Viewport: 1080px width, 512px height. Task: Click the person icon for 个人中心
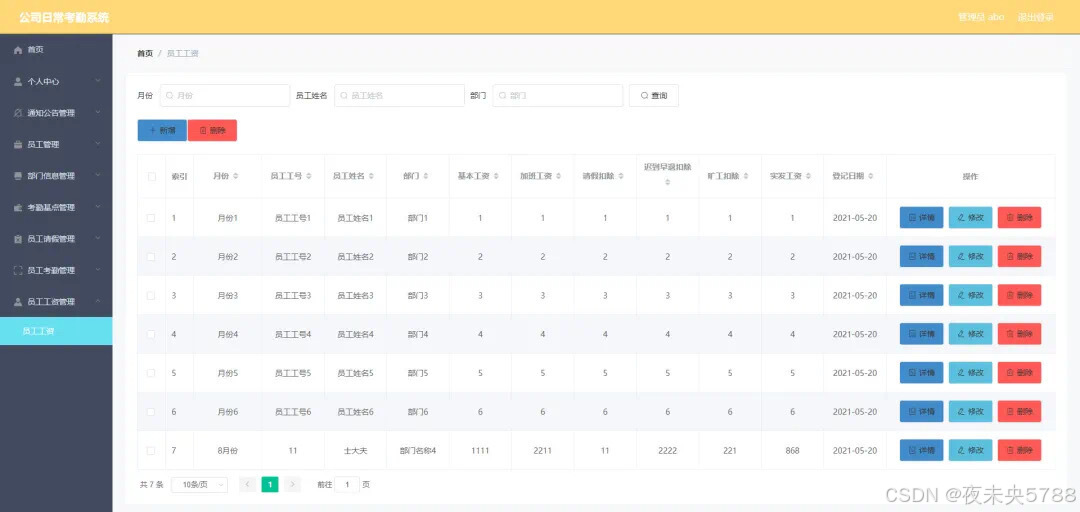[x=18, y=81]
